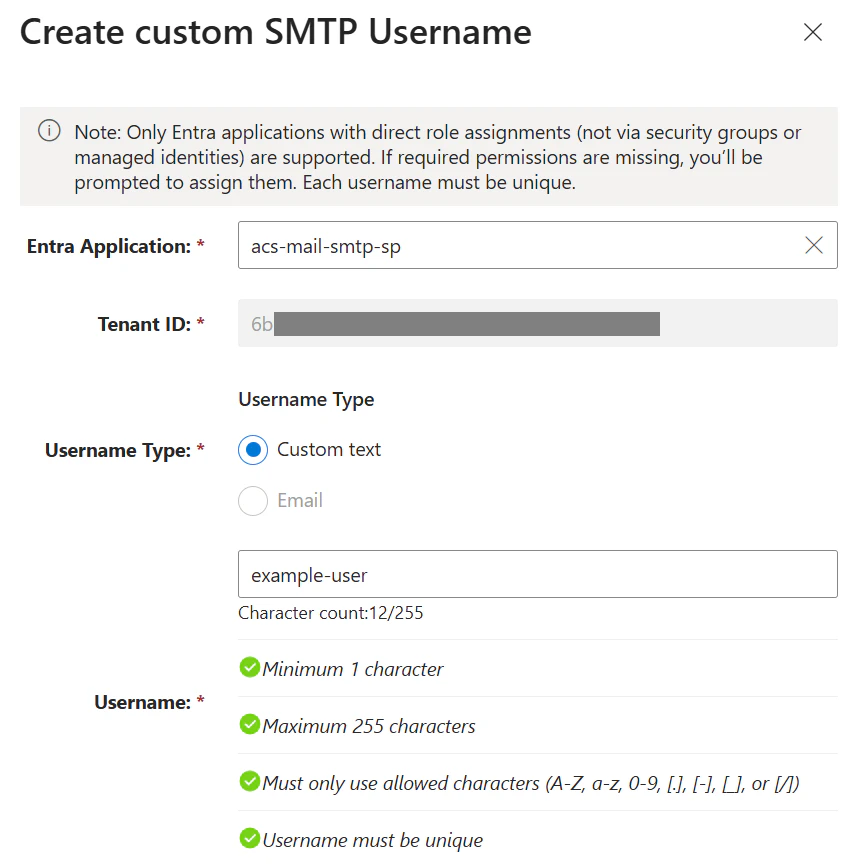Click the Username must be unique checkmark
The width and height of the screenshot is (853, 868).
click(x=250, y=839)
